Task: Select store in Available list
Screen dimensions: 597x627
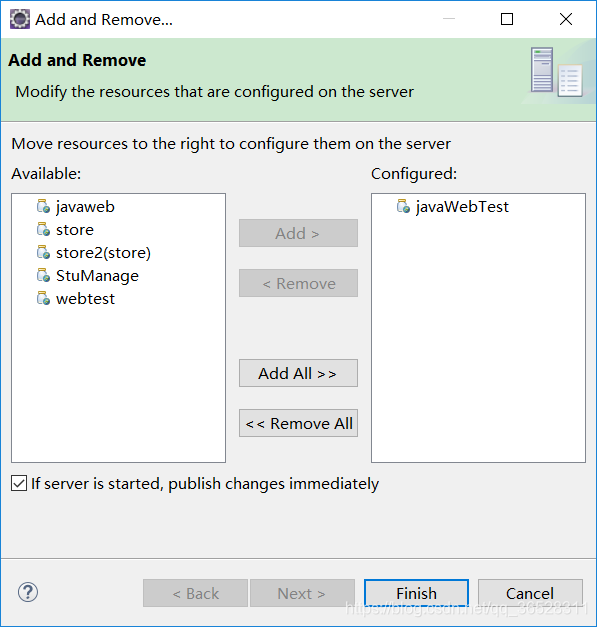Action: coord(75,230)
